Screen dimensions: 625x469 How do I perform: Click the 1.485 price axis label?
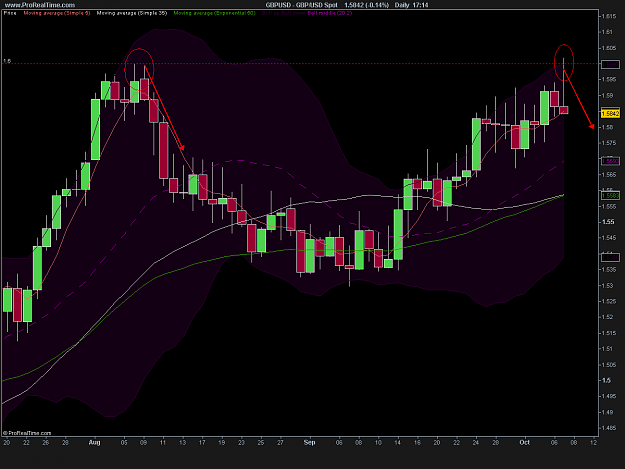pyautogui.click(x=609, y=428)
